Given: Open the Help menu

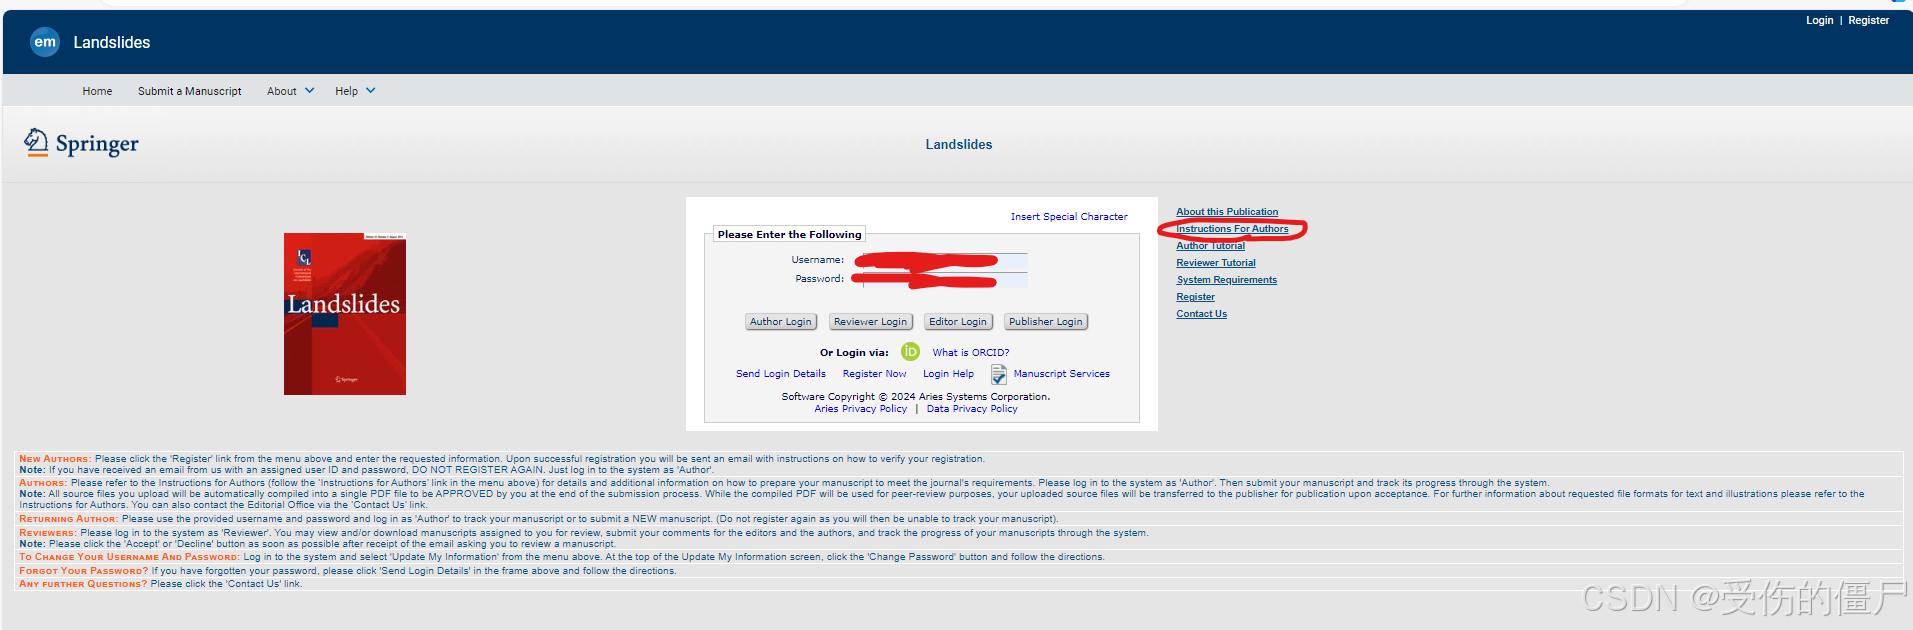Looking at the screenshot, I should [346, 91].
